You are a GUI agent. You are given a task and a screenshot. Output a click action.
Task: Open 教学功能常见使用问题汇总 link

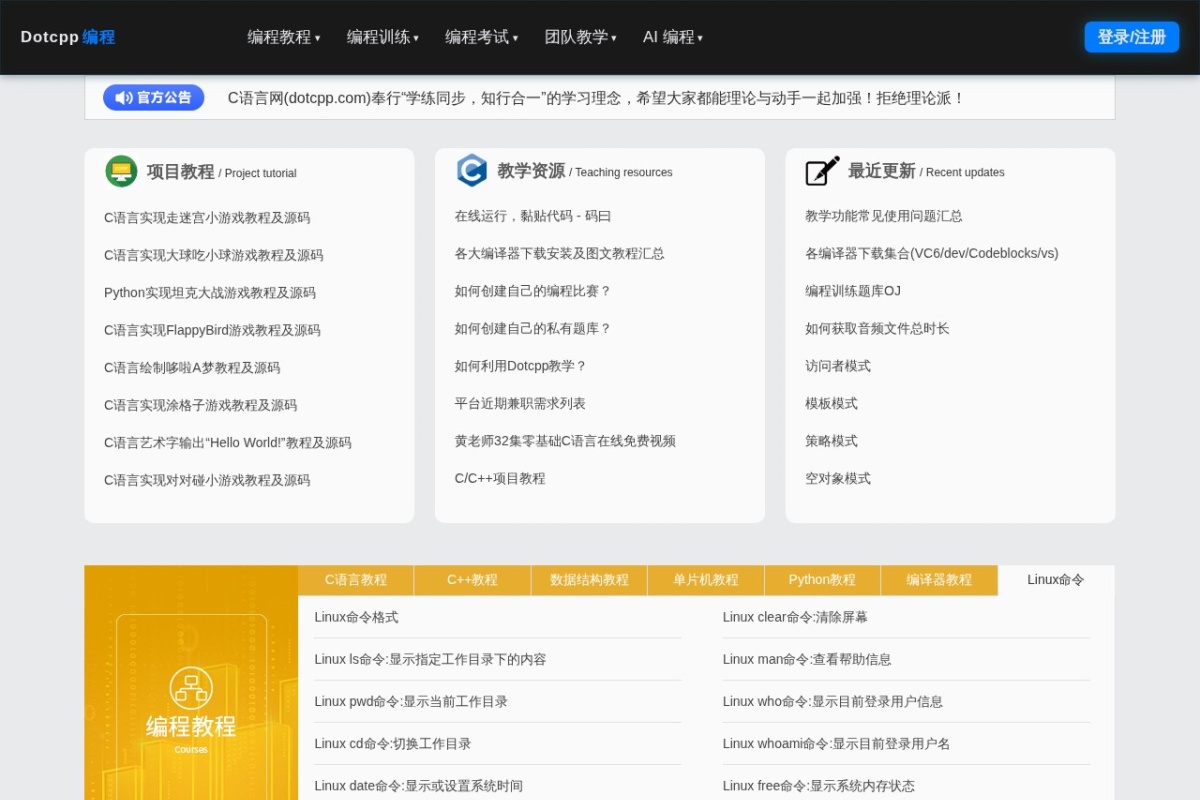[884, 216]
